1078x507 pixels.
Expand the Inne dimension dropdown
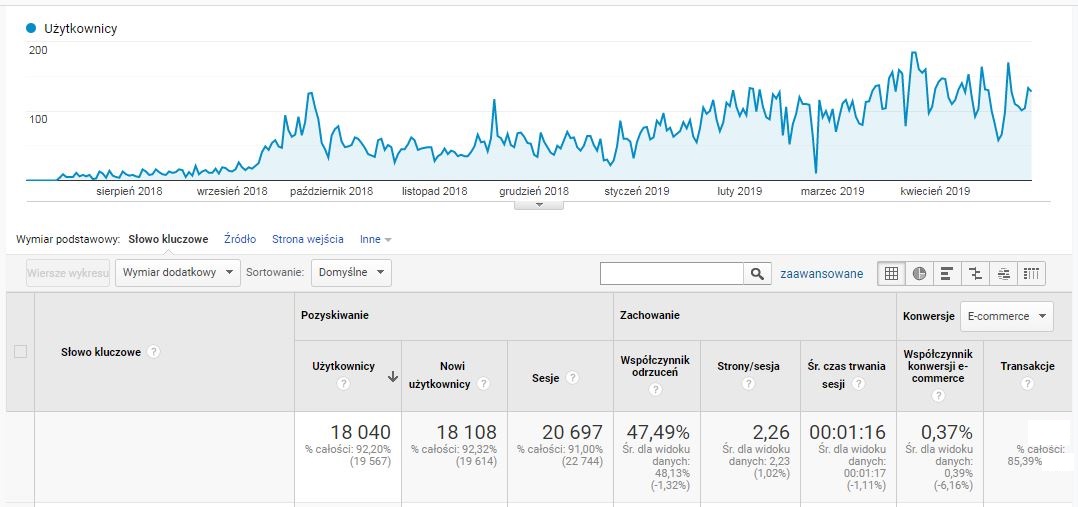pyautogui.click(x=375, y=239)
